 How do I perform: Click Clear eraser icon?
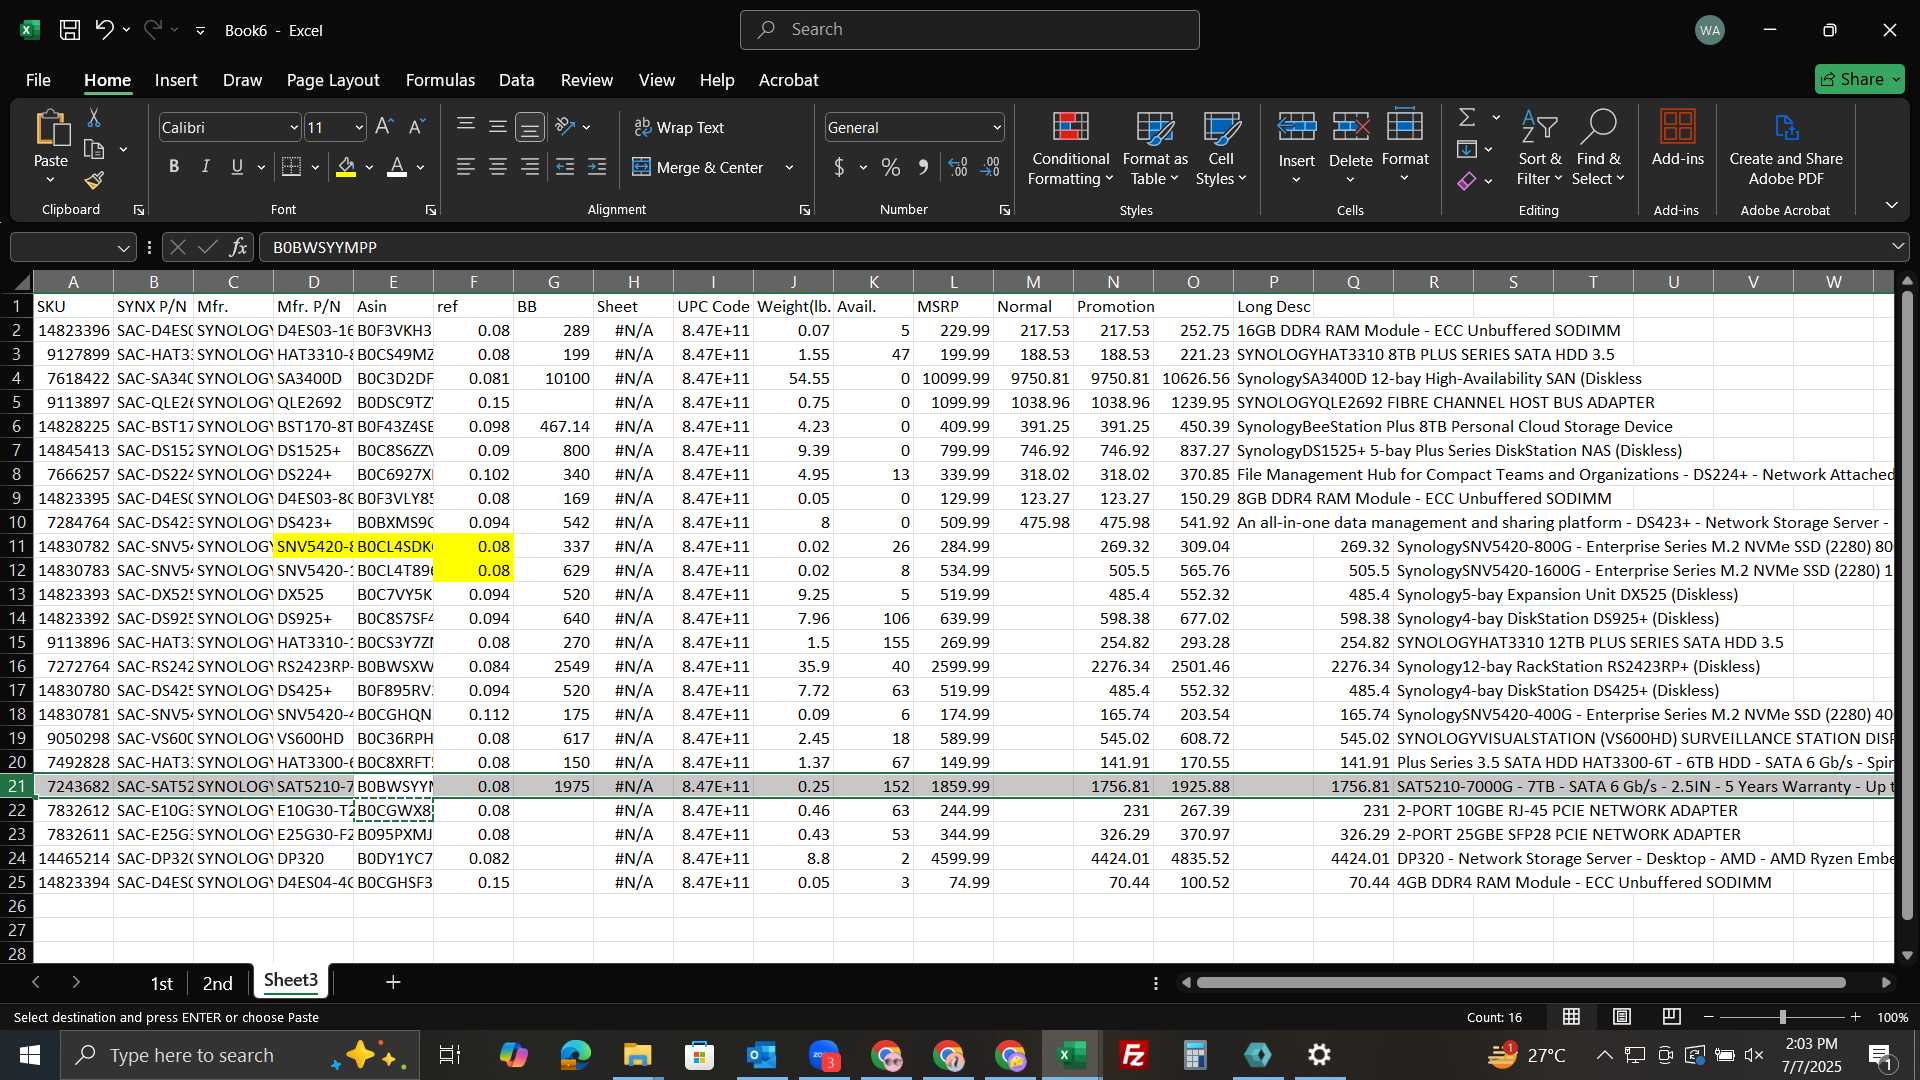(1467, 181)
